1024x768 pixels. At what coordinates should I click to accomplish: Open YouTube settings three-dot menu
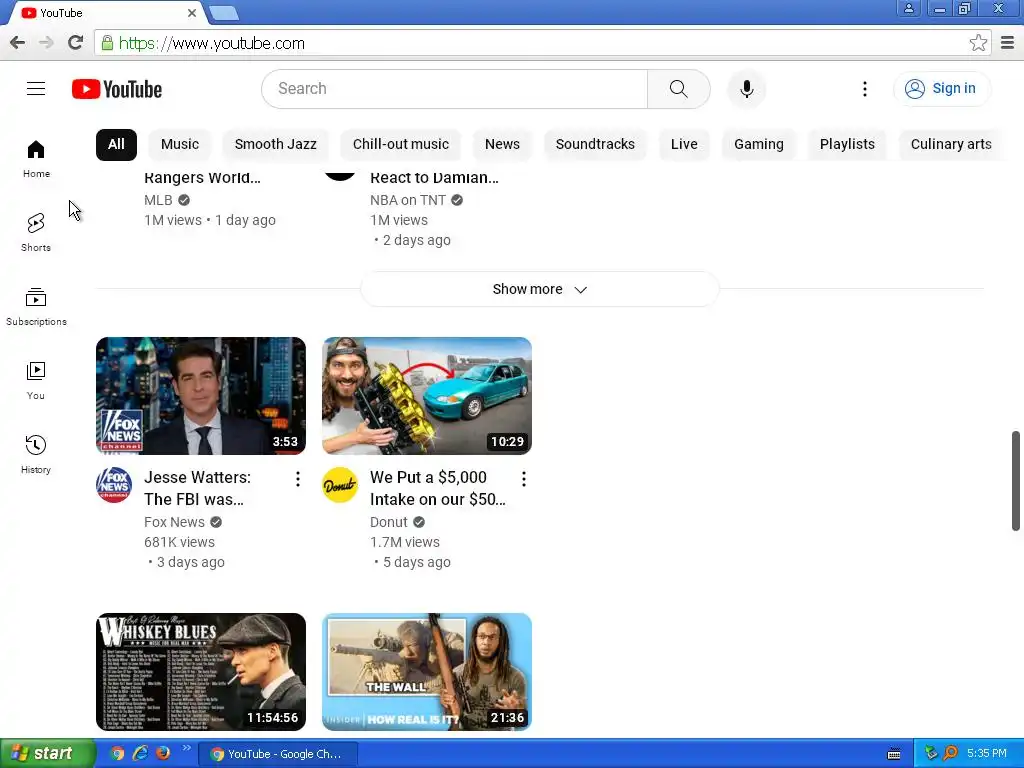865,89
